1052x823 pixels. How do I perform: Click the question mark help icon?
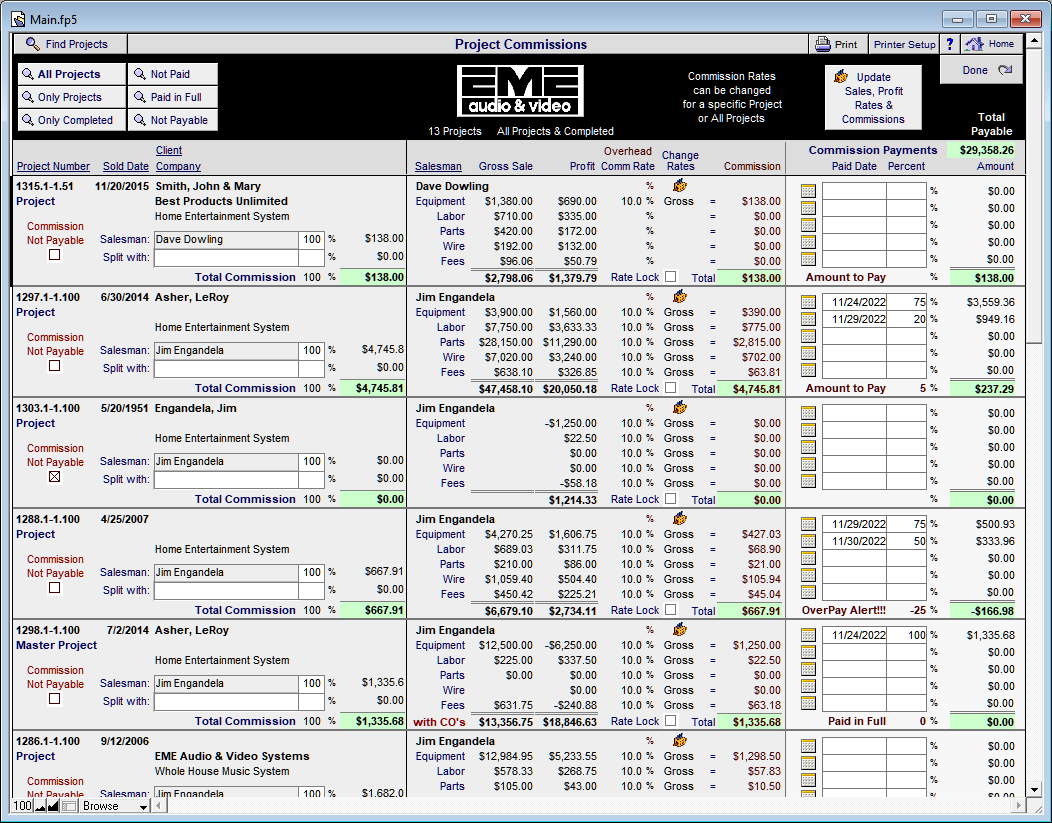point(949,44)
